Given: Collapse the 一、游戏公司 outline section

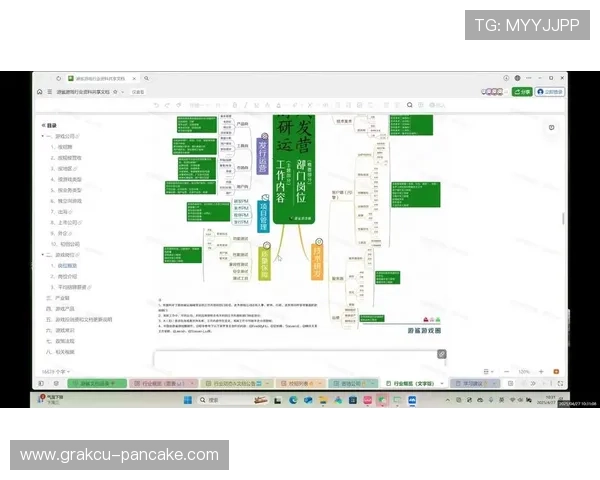Looking at the screenshot, I should pos(42,136).
